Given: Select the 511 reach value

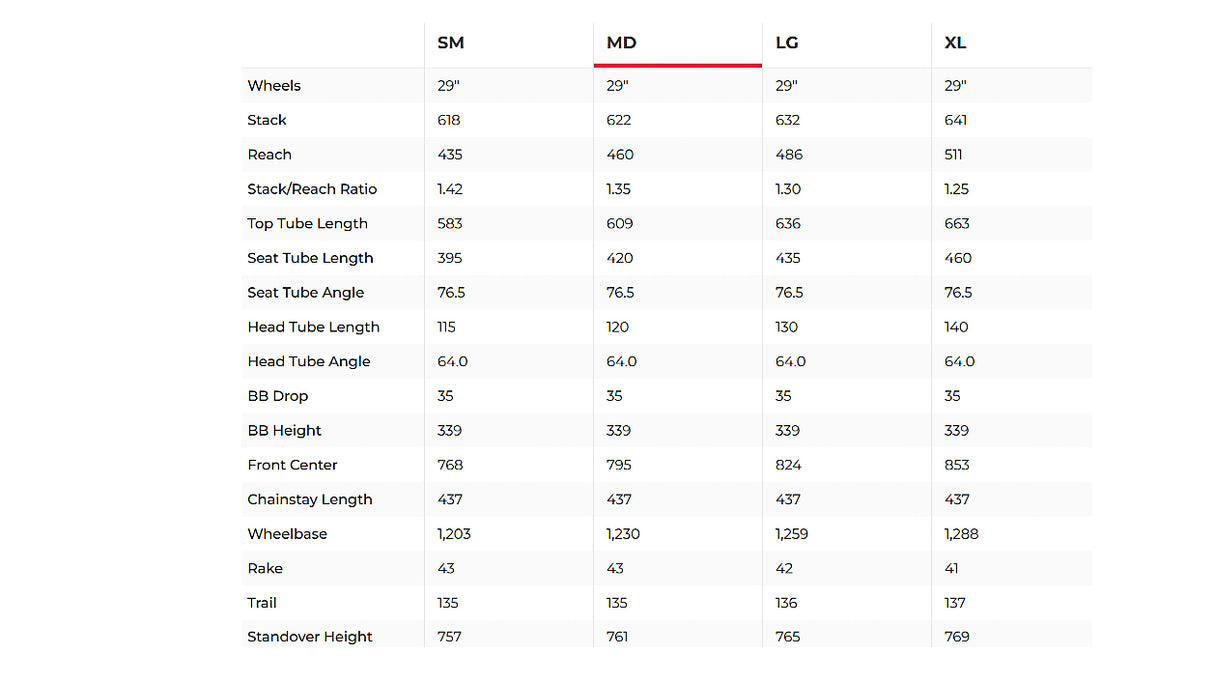Looking at the screenshot, I should click(955, 155).
